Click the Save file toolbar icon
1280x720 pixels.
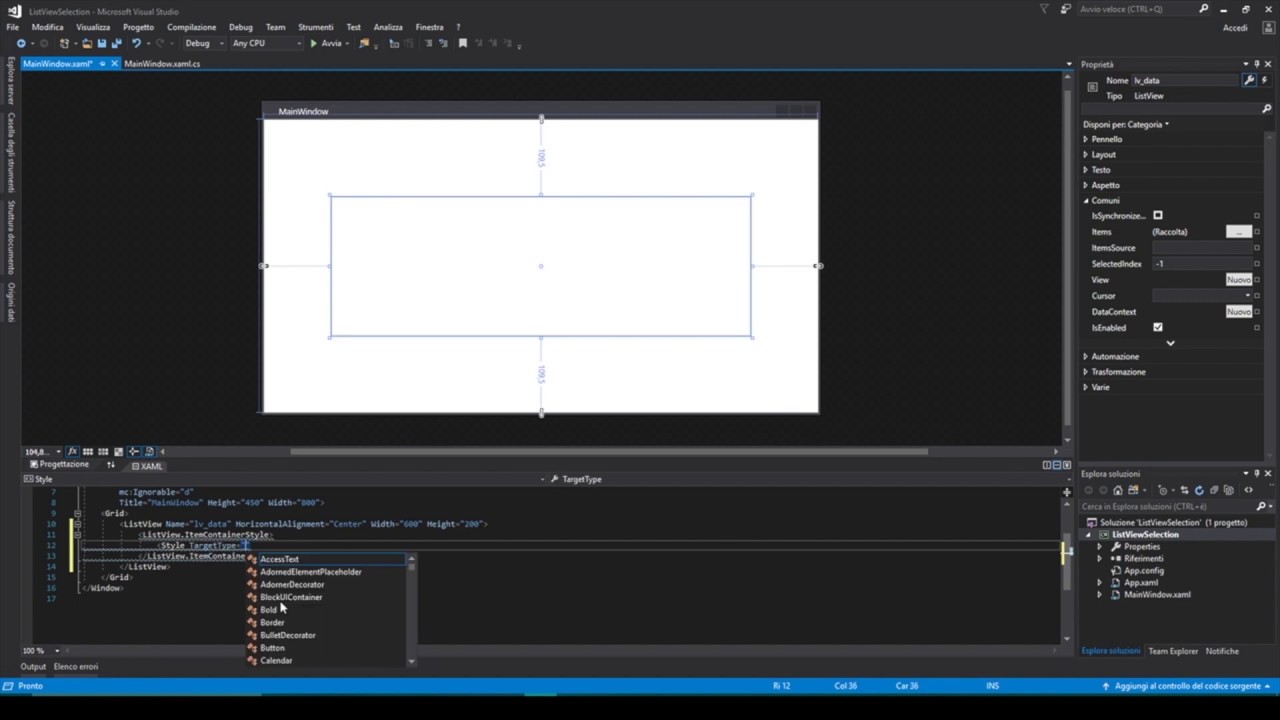coord(102,43)
